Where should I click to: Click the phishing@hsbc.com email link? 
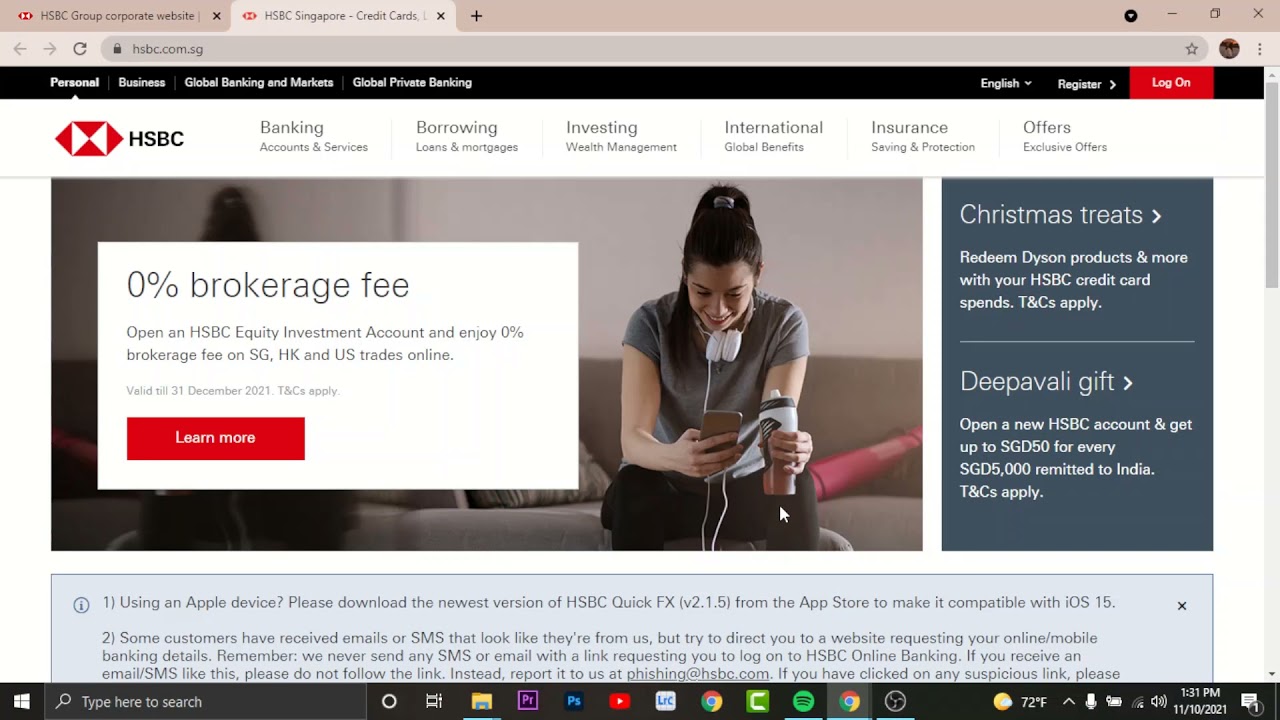point(697,674)
